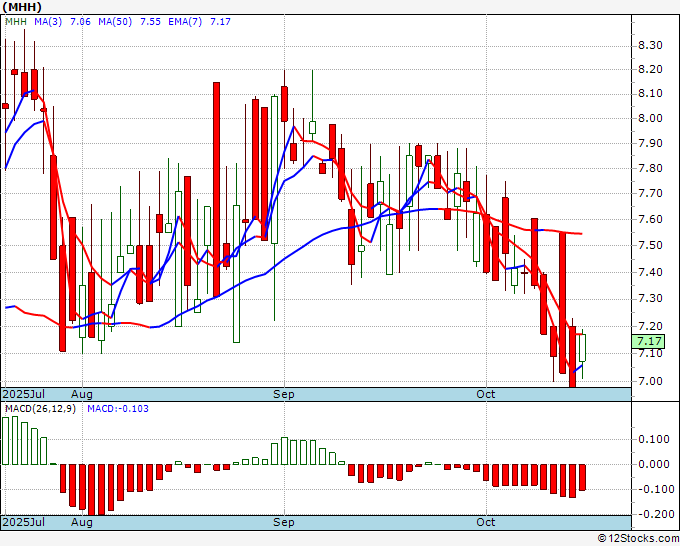
Task: Click the 7.00 price axis label
Action: [x=650, y=382]
